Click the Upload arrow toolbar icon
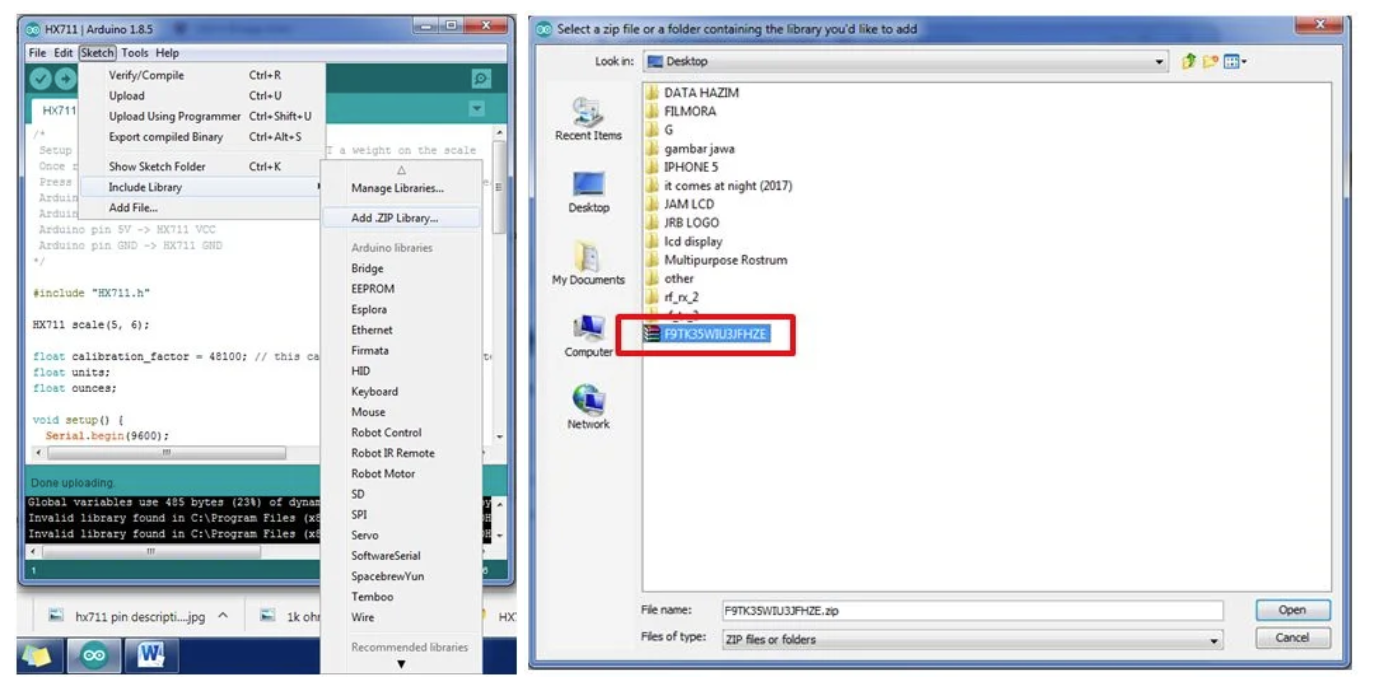This screenshot has width=1377, height=688. tap(66, 79)
